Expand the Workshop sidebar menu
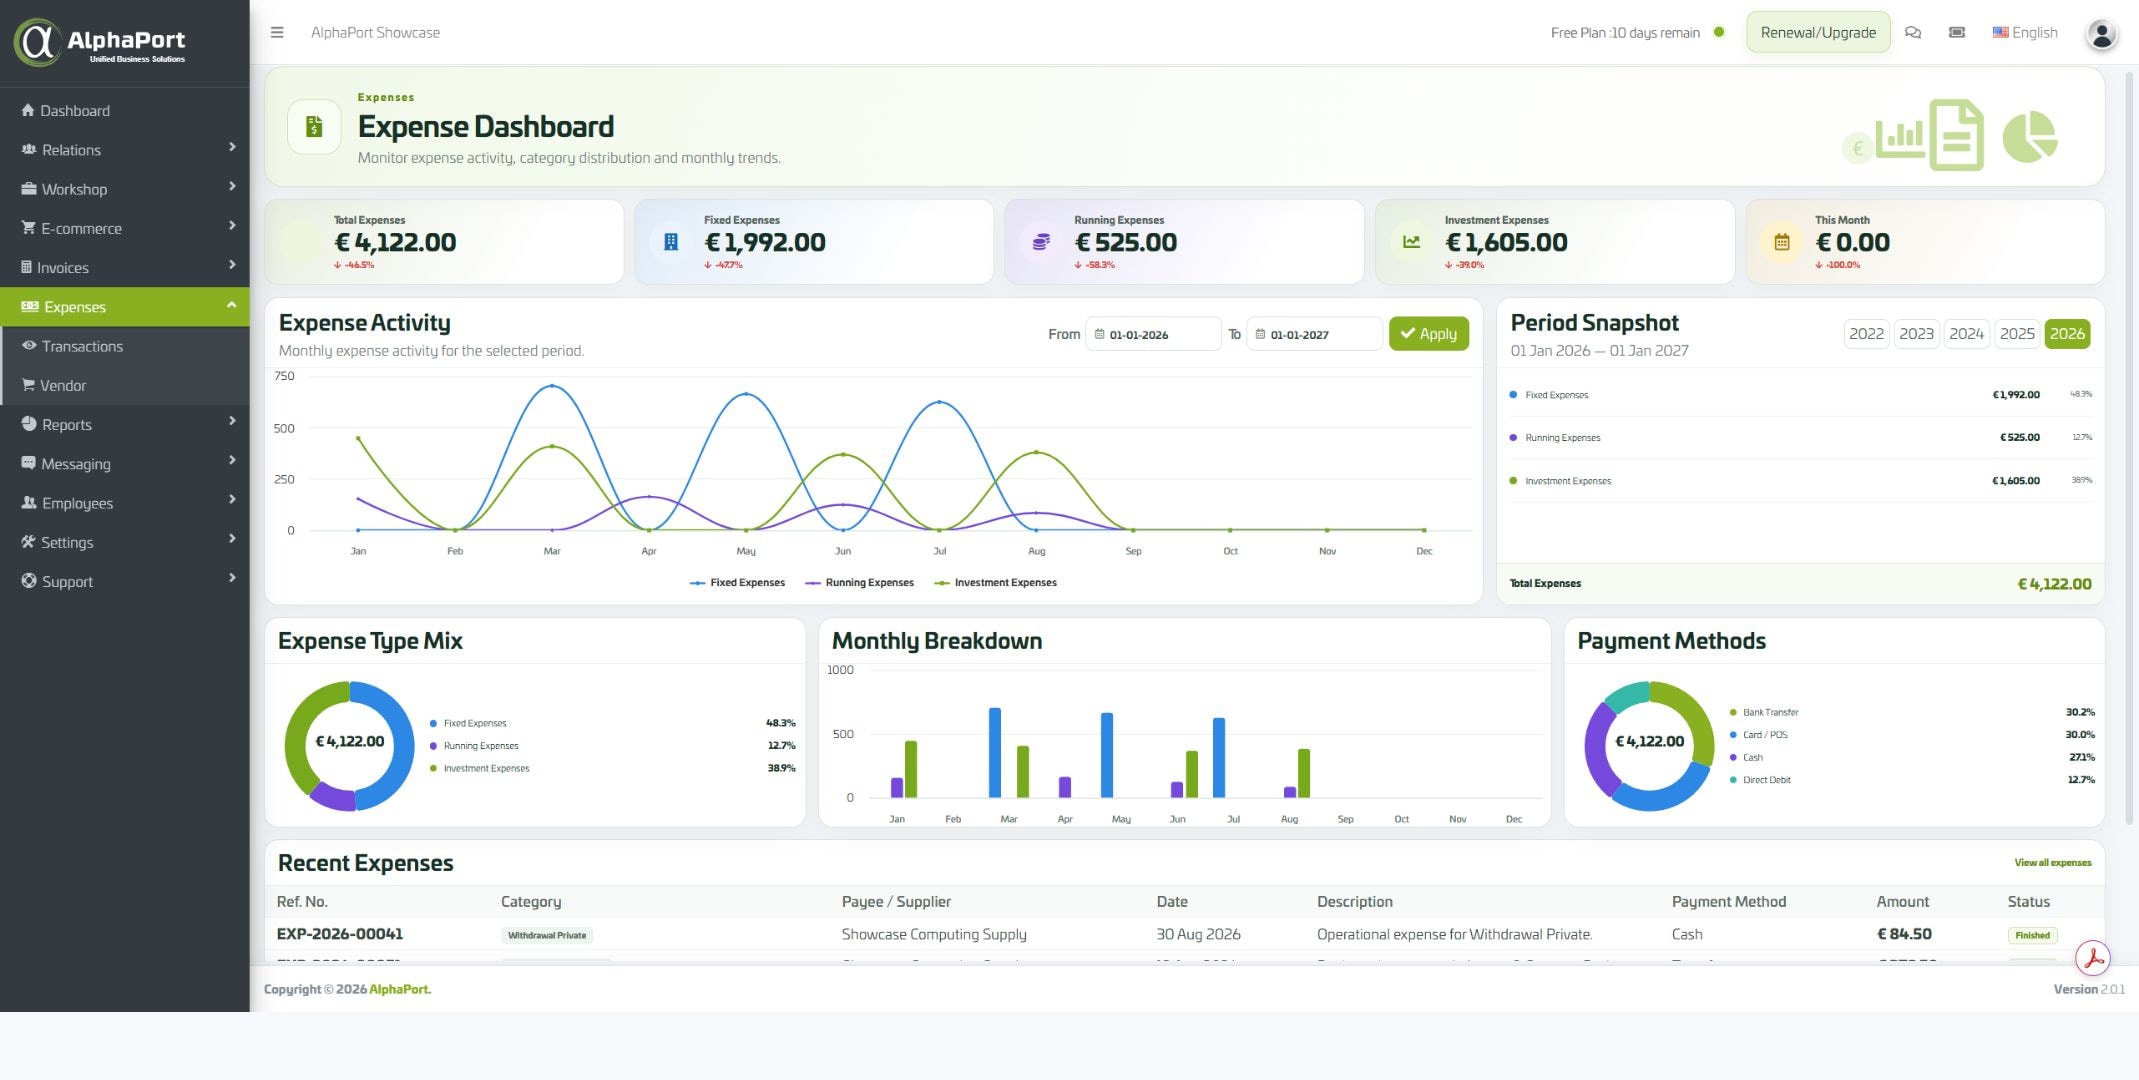This screenshot has height=1080, width=2139. pyautogui.click(x=124, y=188)
